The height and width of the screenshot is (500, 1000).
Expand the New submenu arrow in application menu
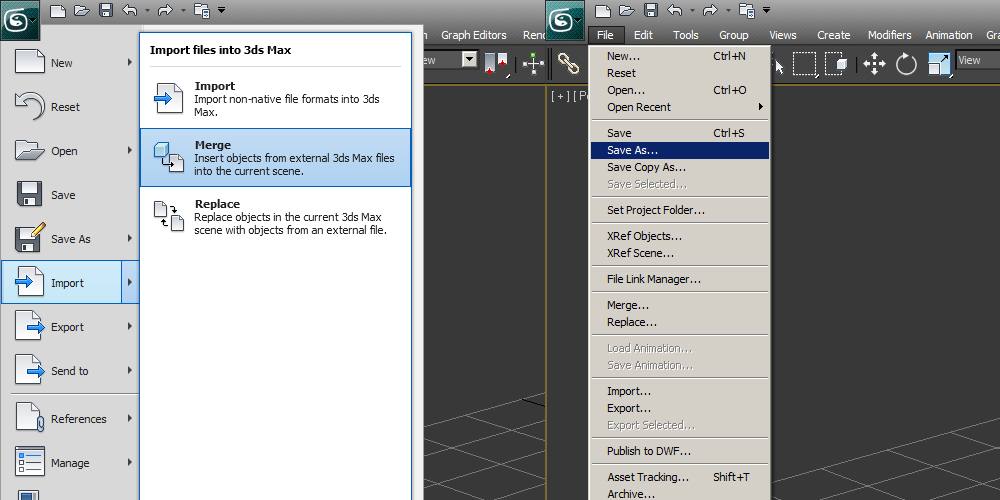[x=129, y=62]
